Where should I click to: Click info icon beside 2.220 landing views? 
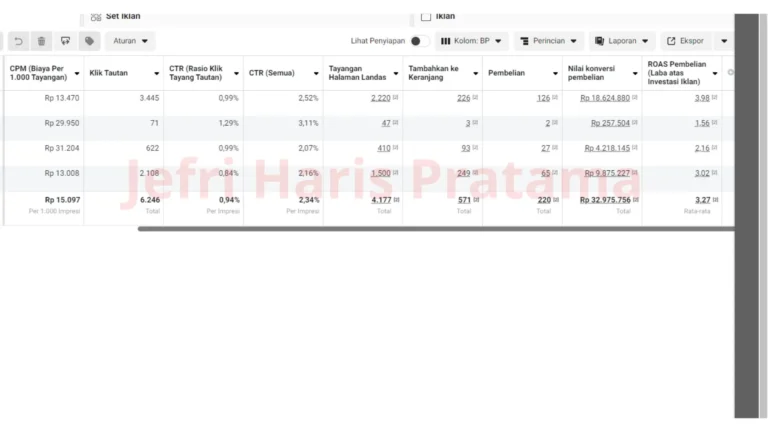(x=396, y=98)
